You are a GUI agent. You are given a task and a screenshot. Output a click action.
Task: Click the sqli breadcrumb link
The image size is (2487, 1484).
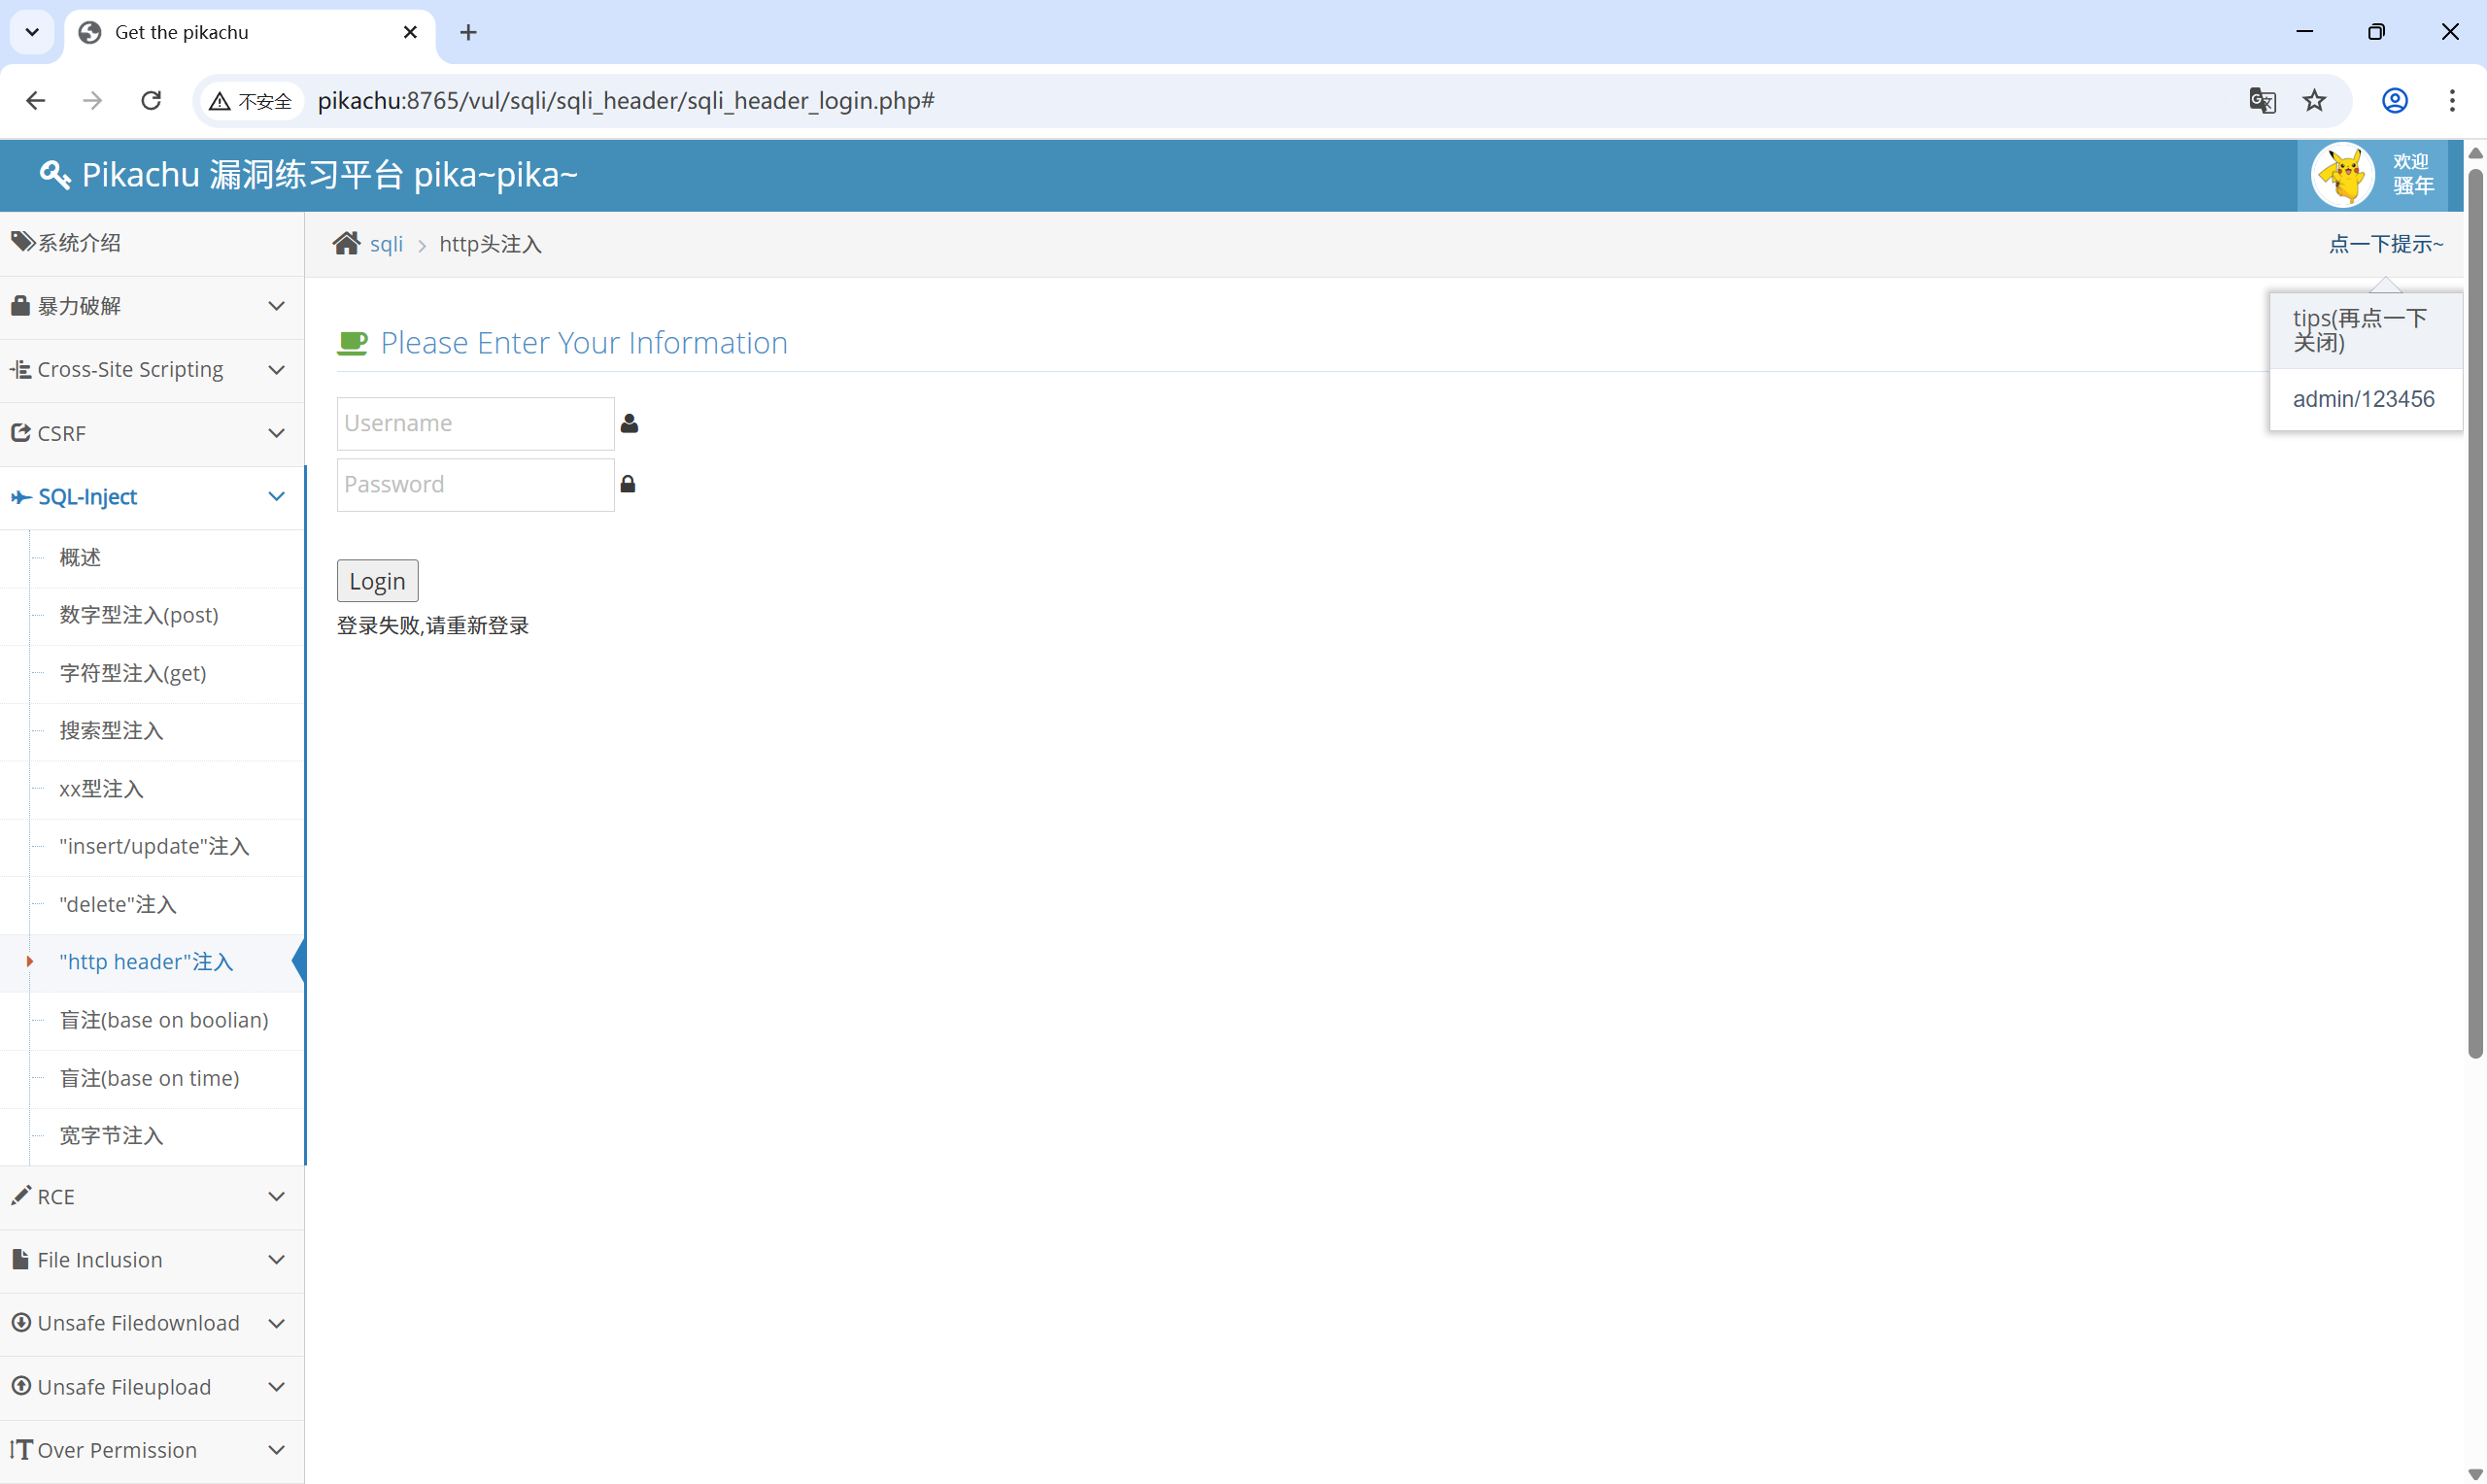coord(386,244)
